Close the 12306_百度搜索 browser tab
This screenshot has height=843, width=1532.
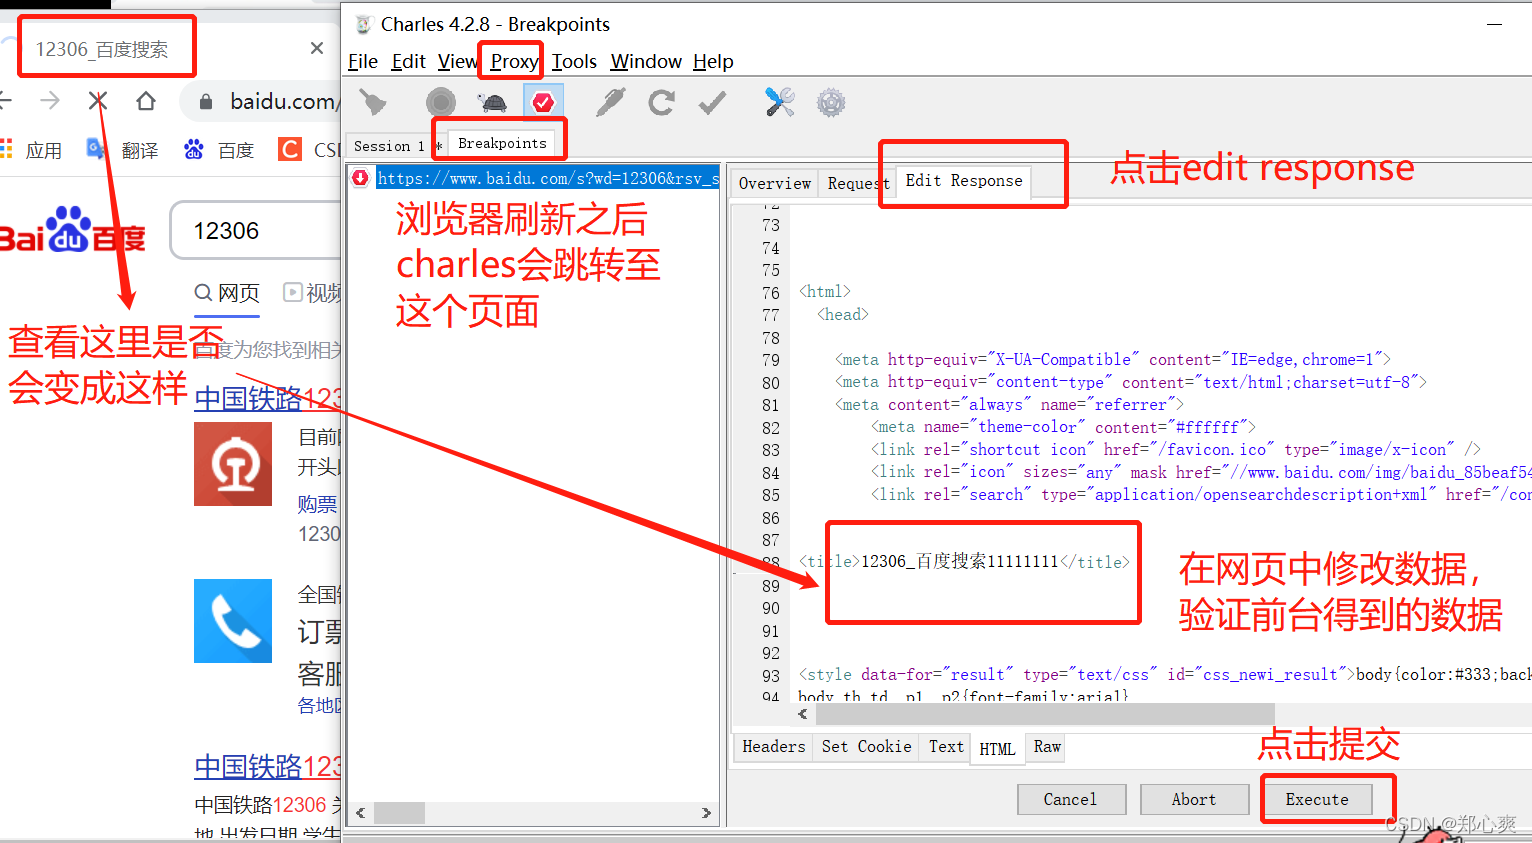pos(316,48)
